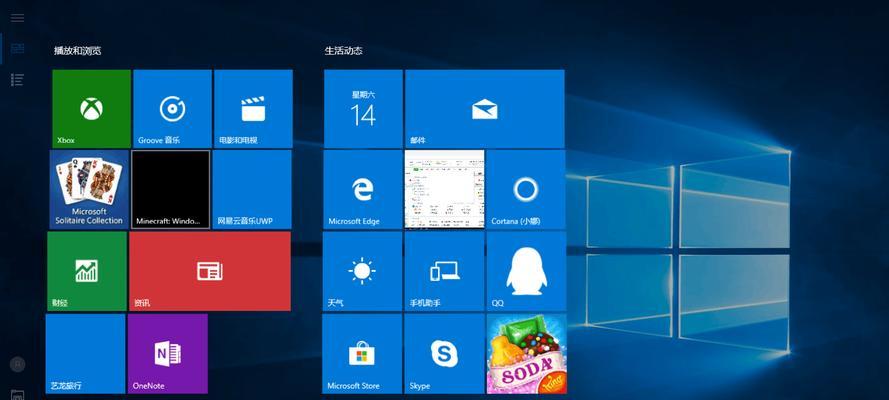Open the 邮件 mail tile

[x=484, y=108]
